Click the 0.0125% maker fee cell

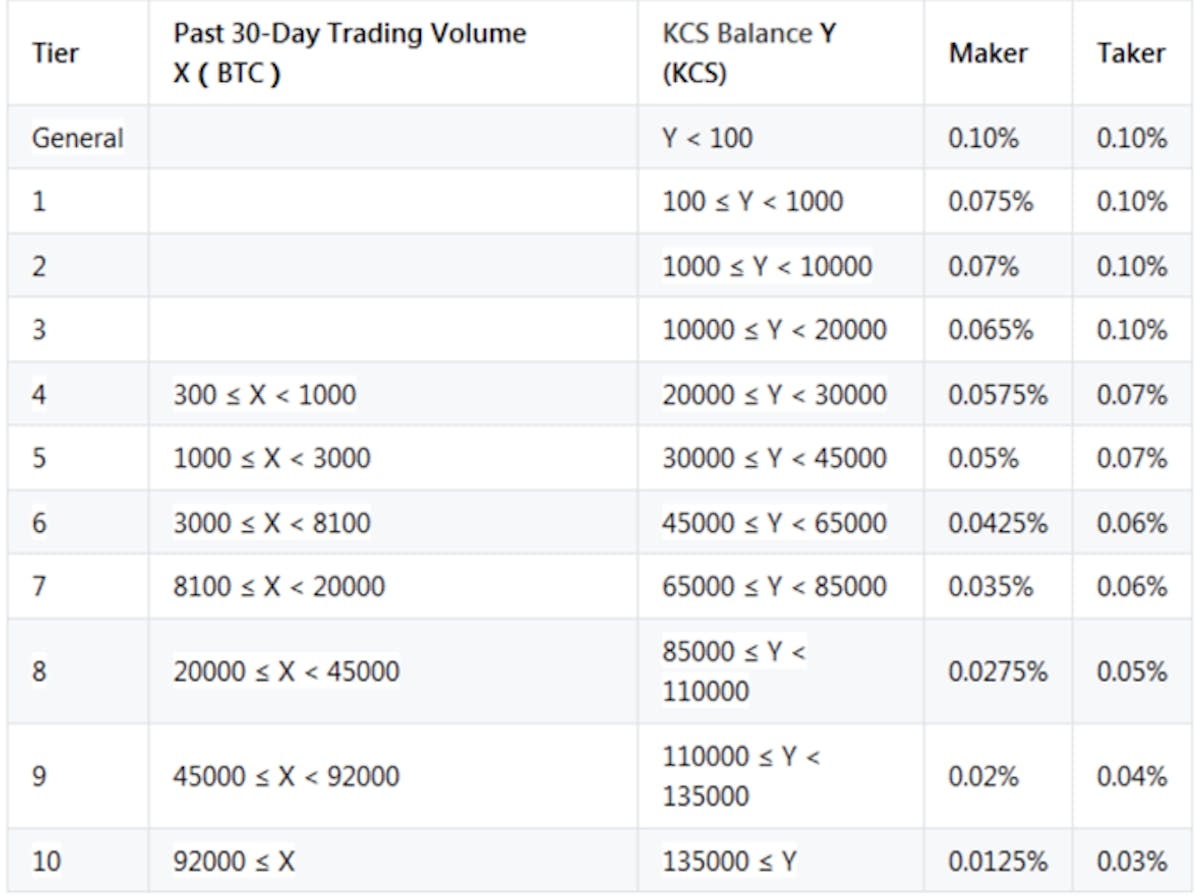pyautogui.click(x=998, y=860)
